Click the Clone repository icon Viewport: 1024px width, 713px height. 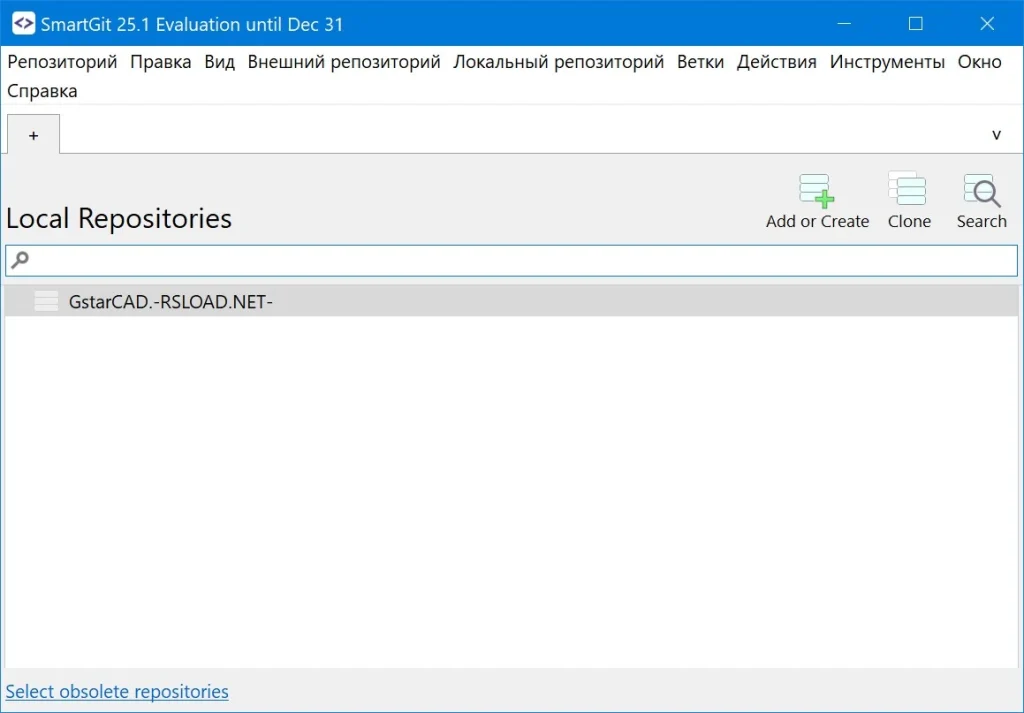[908, 190]
